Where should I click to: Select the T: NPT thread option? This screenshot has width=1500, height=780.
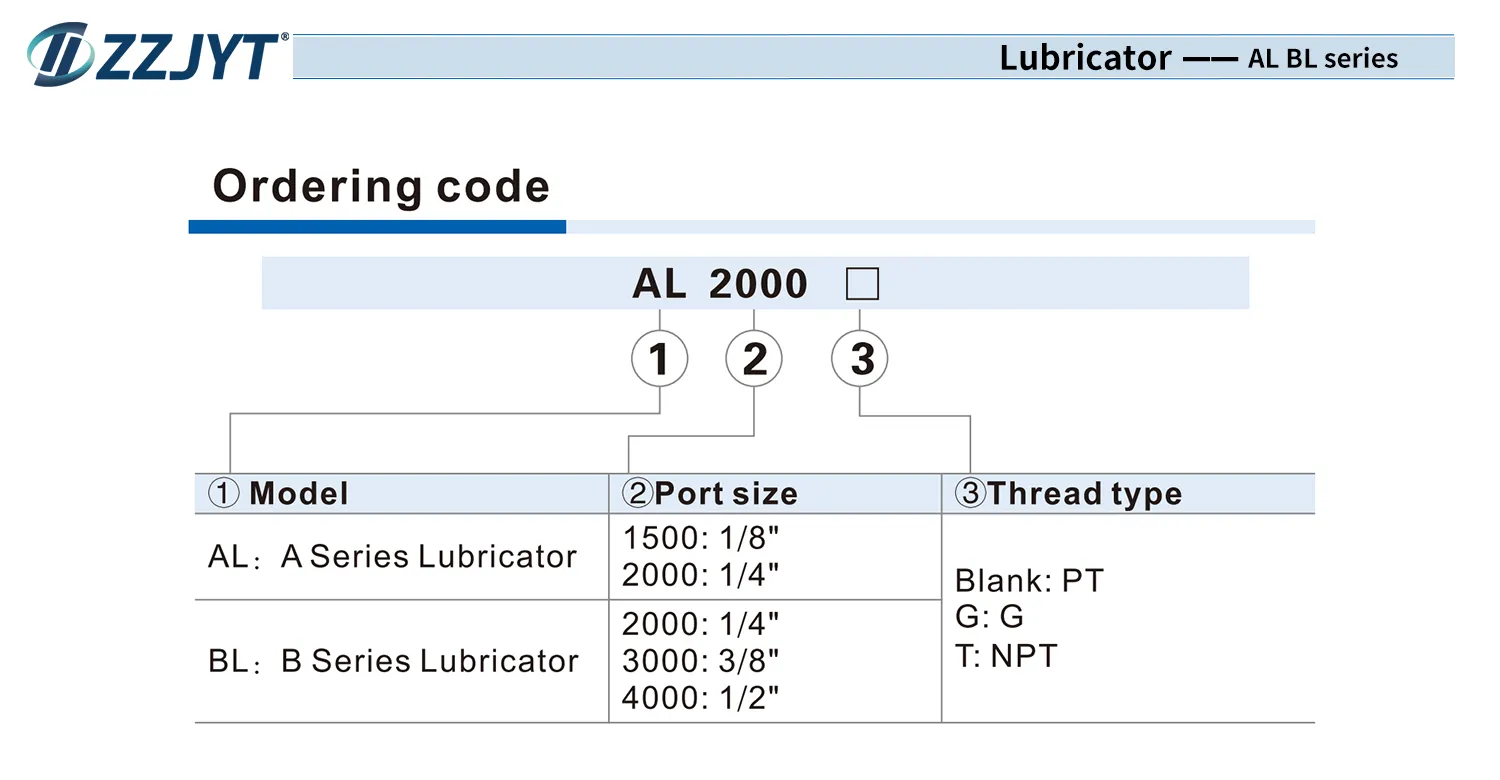(x=1006, y=656)
